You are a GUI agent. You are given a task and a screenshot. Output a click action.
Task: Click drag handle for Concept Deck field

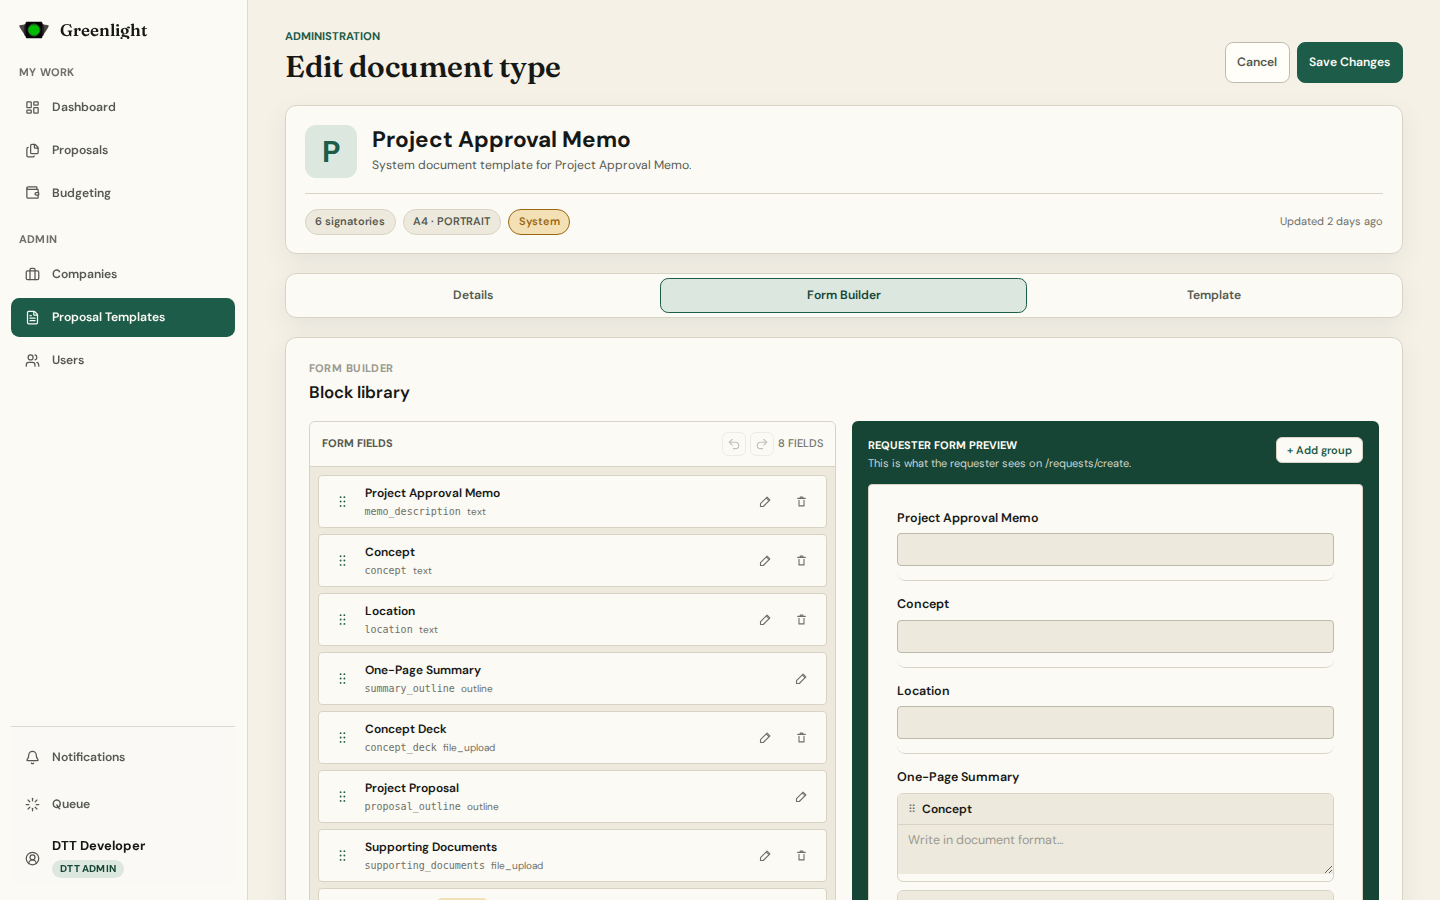(342, 738)
